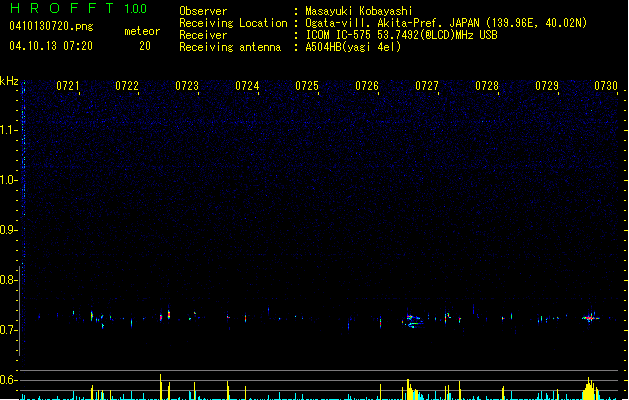Image resolution: width=629 pixels, height=400 pixels.
Task: Click the 0722 time marker
Action: [127, 86]
